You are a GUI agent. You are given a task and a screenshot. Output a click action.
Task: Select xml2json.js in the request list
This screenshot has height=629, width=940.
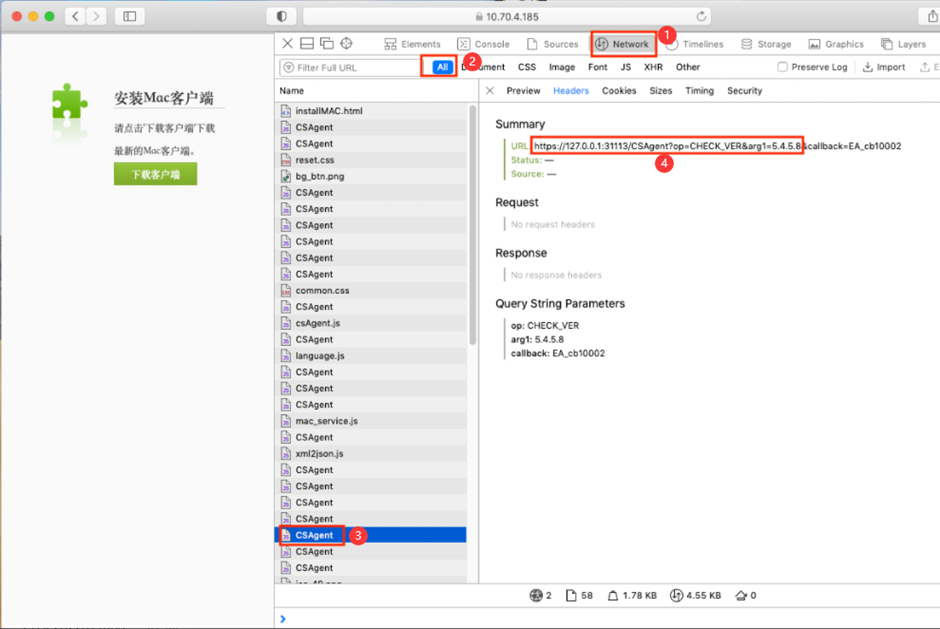370,453
